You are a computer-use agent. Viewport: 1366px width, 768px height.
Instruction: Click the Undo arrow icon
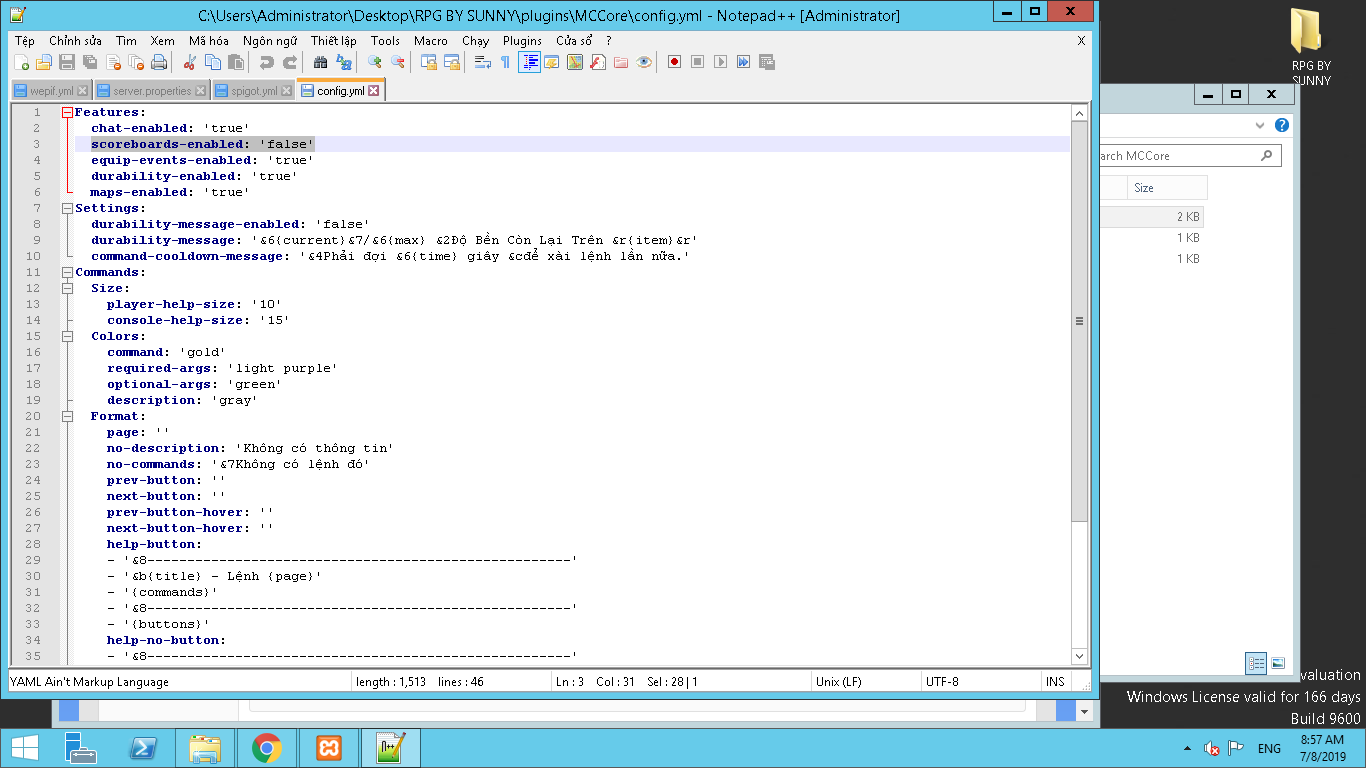click(266, 62)
